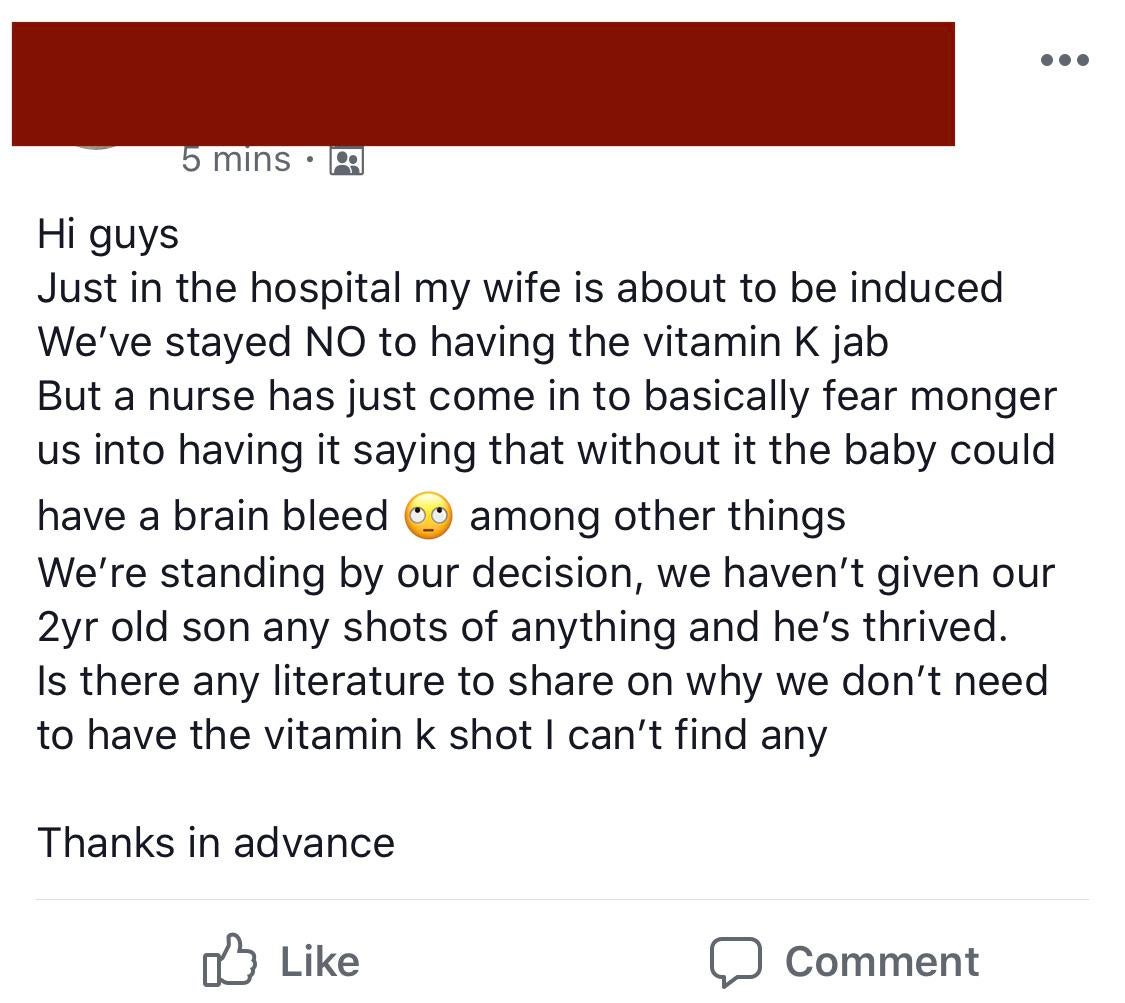
Task: Tap the "Comment" text label
Action: (x=882, y=961)
